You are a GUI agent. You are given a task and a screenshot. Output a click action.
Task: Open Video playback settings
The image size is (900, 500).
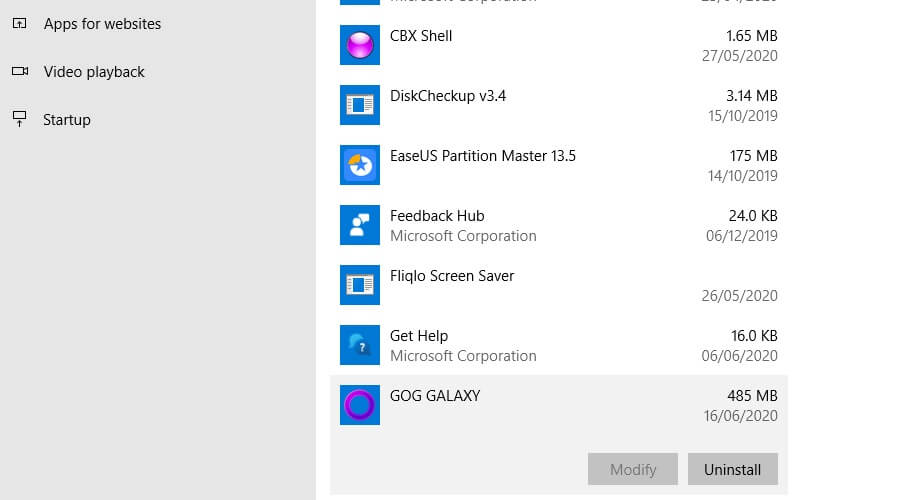(x=94, y=72)
